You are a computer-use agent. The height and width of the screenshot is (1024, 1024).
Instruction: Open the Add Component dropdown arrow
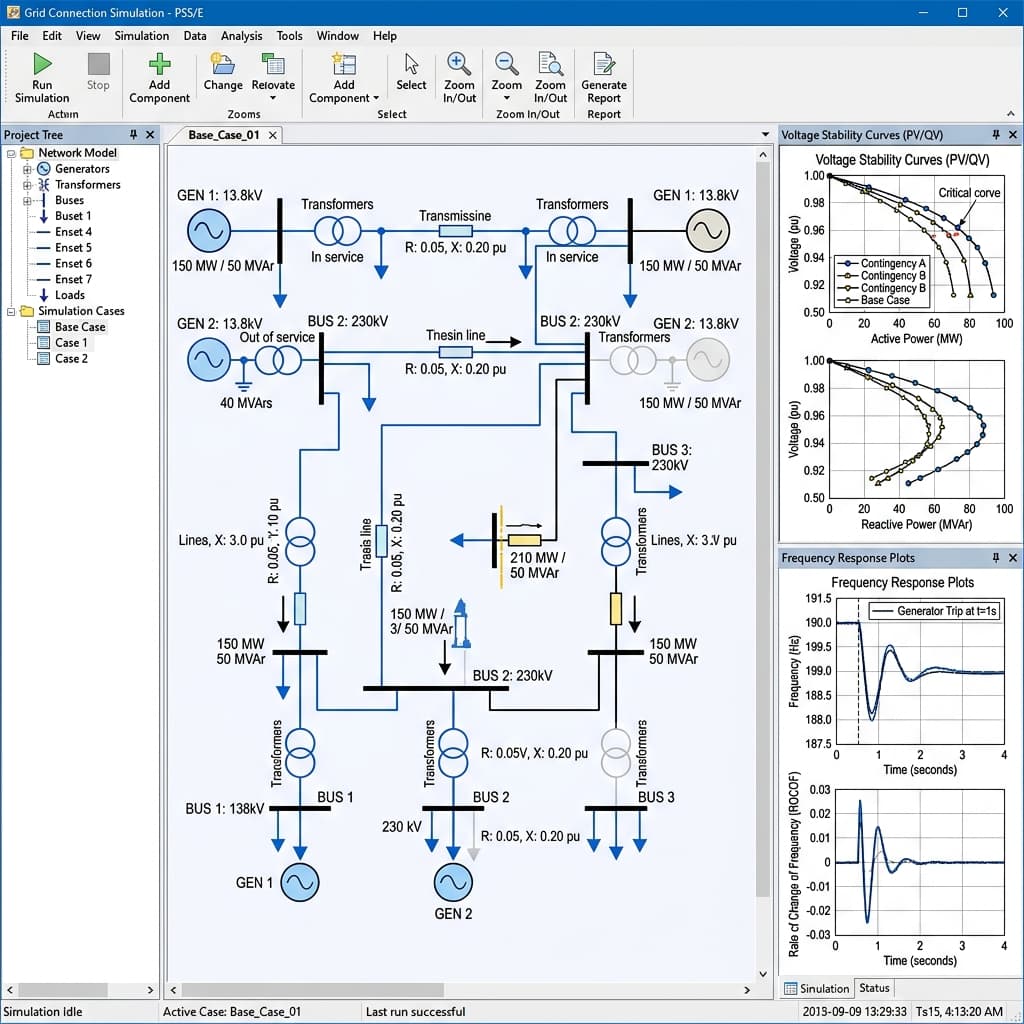pos(376,99)
